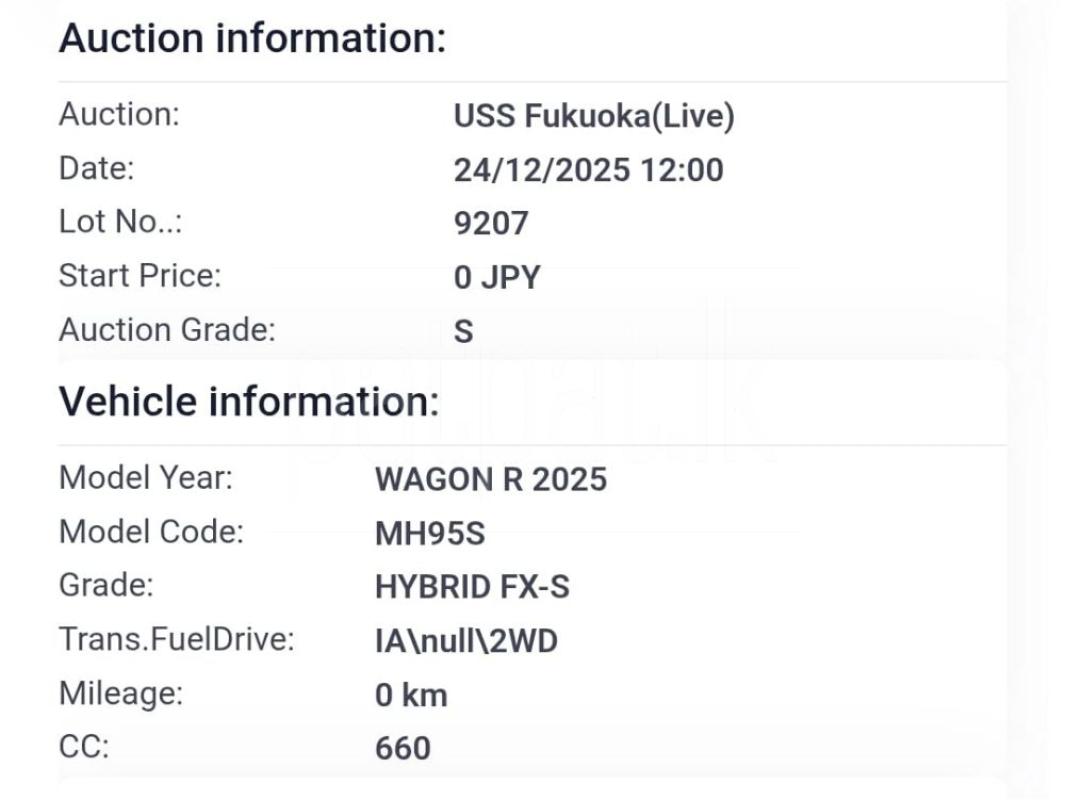Click the auction date 24/12/2025 12:00
Viewport: 1065px width, 800px height.
588,170
